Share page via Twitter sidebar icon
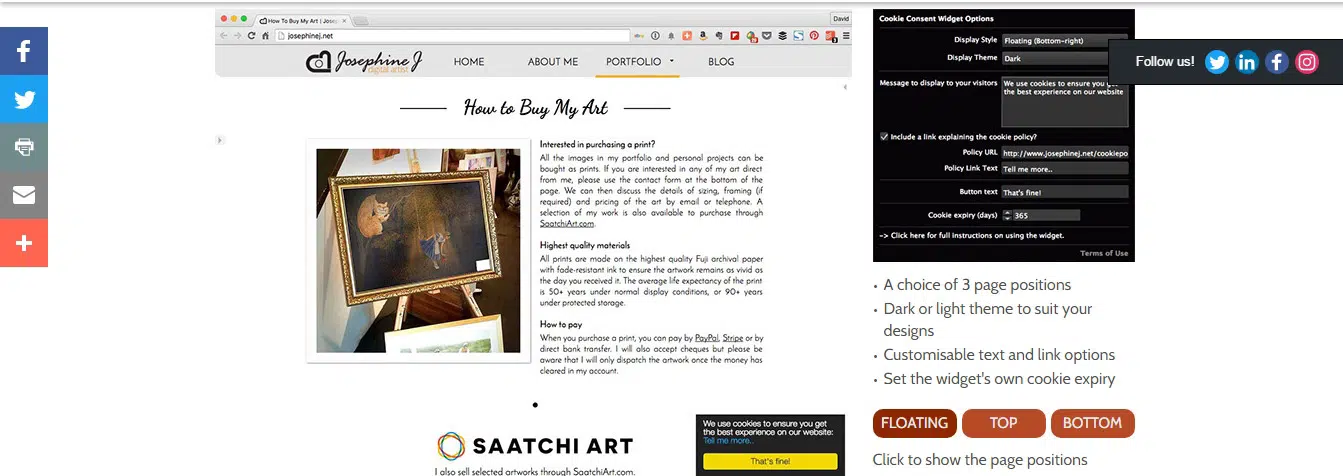Image resolution: width=1343 pixels, height=476 pixels. [24, 99]
